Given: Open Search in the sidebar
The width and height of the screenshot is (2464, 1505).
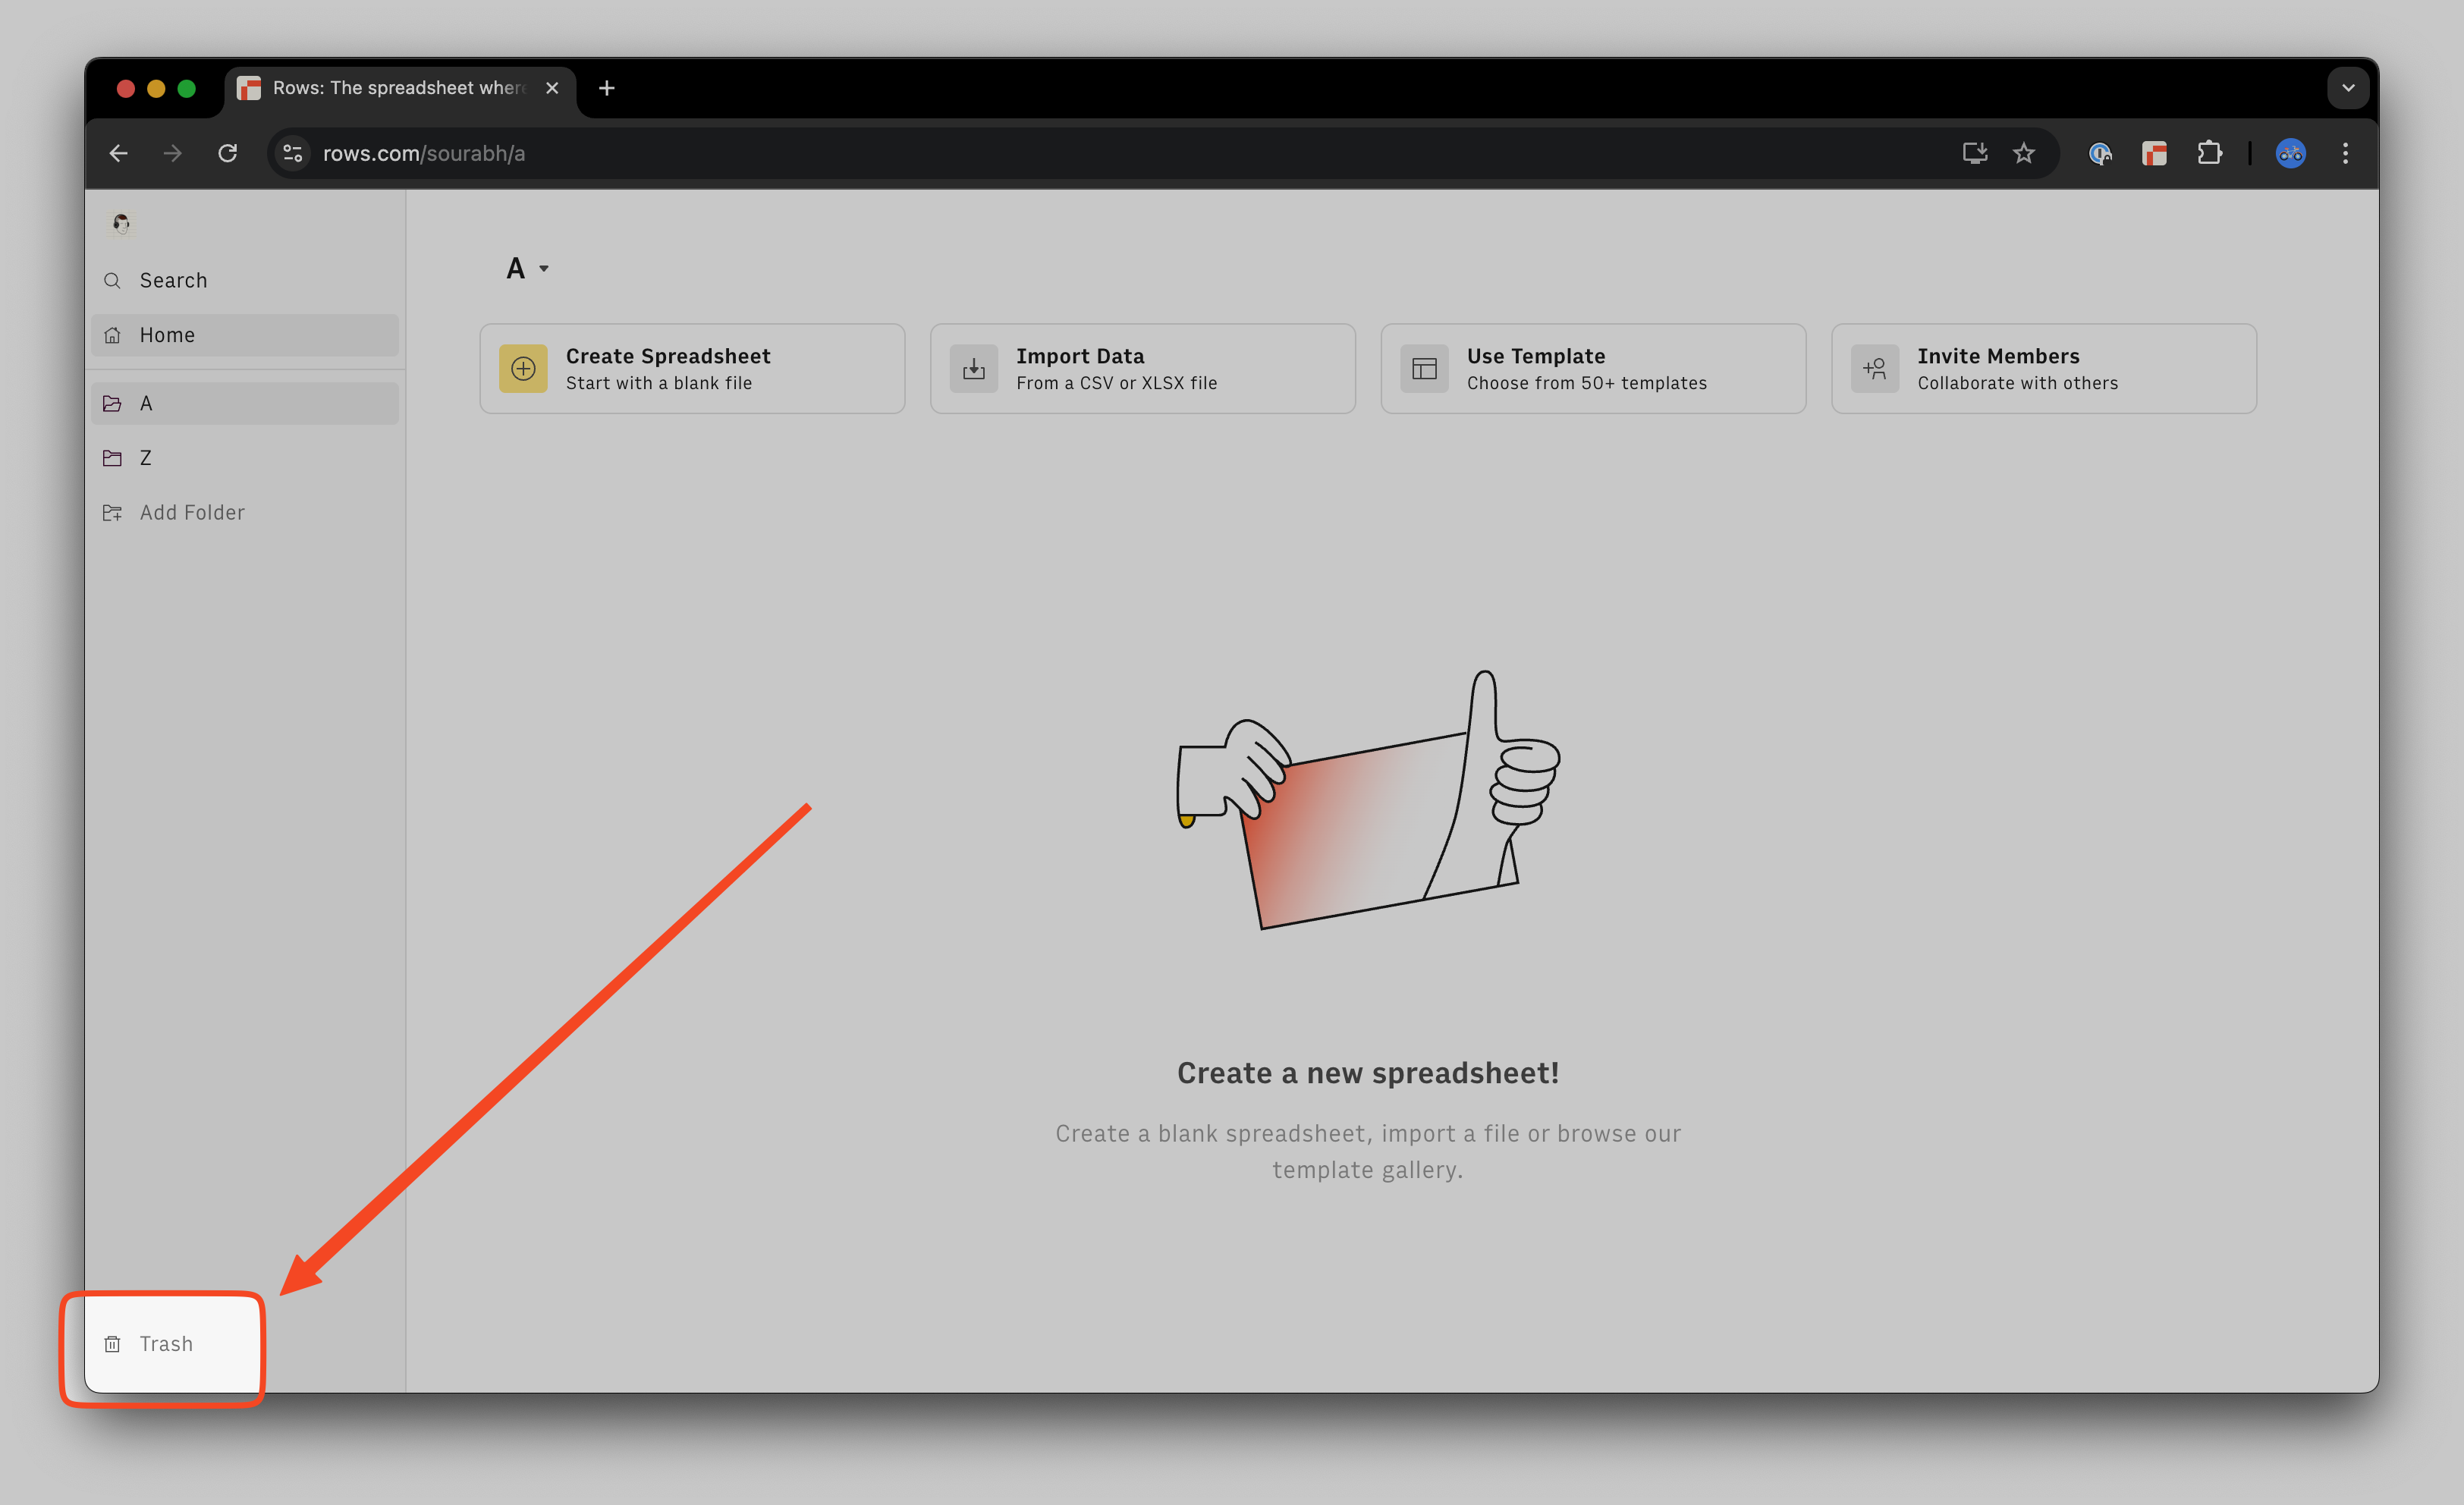Looking at the screenshot, I should [x=173, y=280].
